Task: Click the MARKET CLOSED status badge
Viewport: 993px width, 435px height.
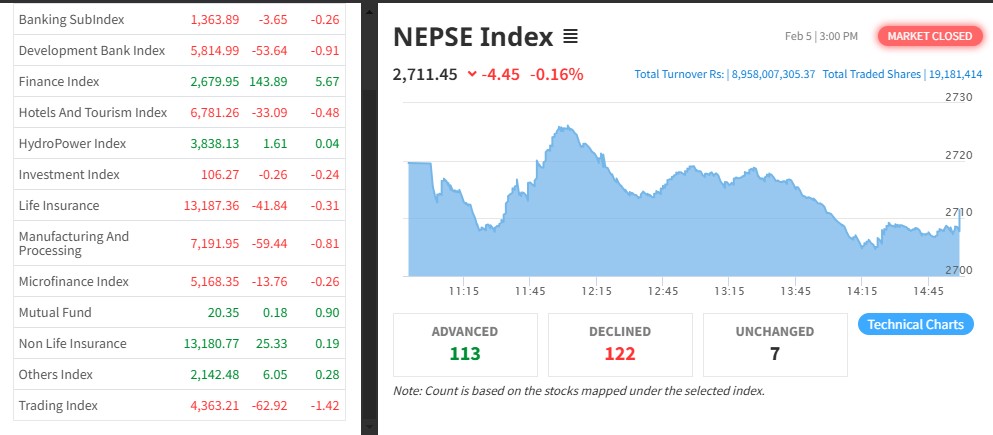Action: pyautogui.click(x=929, y=36)
